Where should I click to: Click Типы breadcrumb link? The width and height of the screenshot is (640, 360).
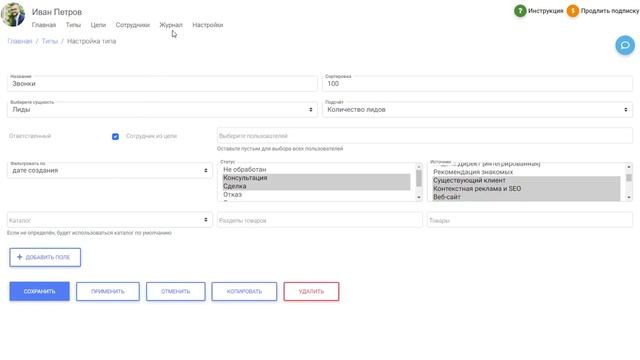(50, 41)
